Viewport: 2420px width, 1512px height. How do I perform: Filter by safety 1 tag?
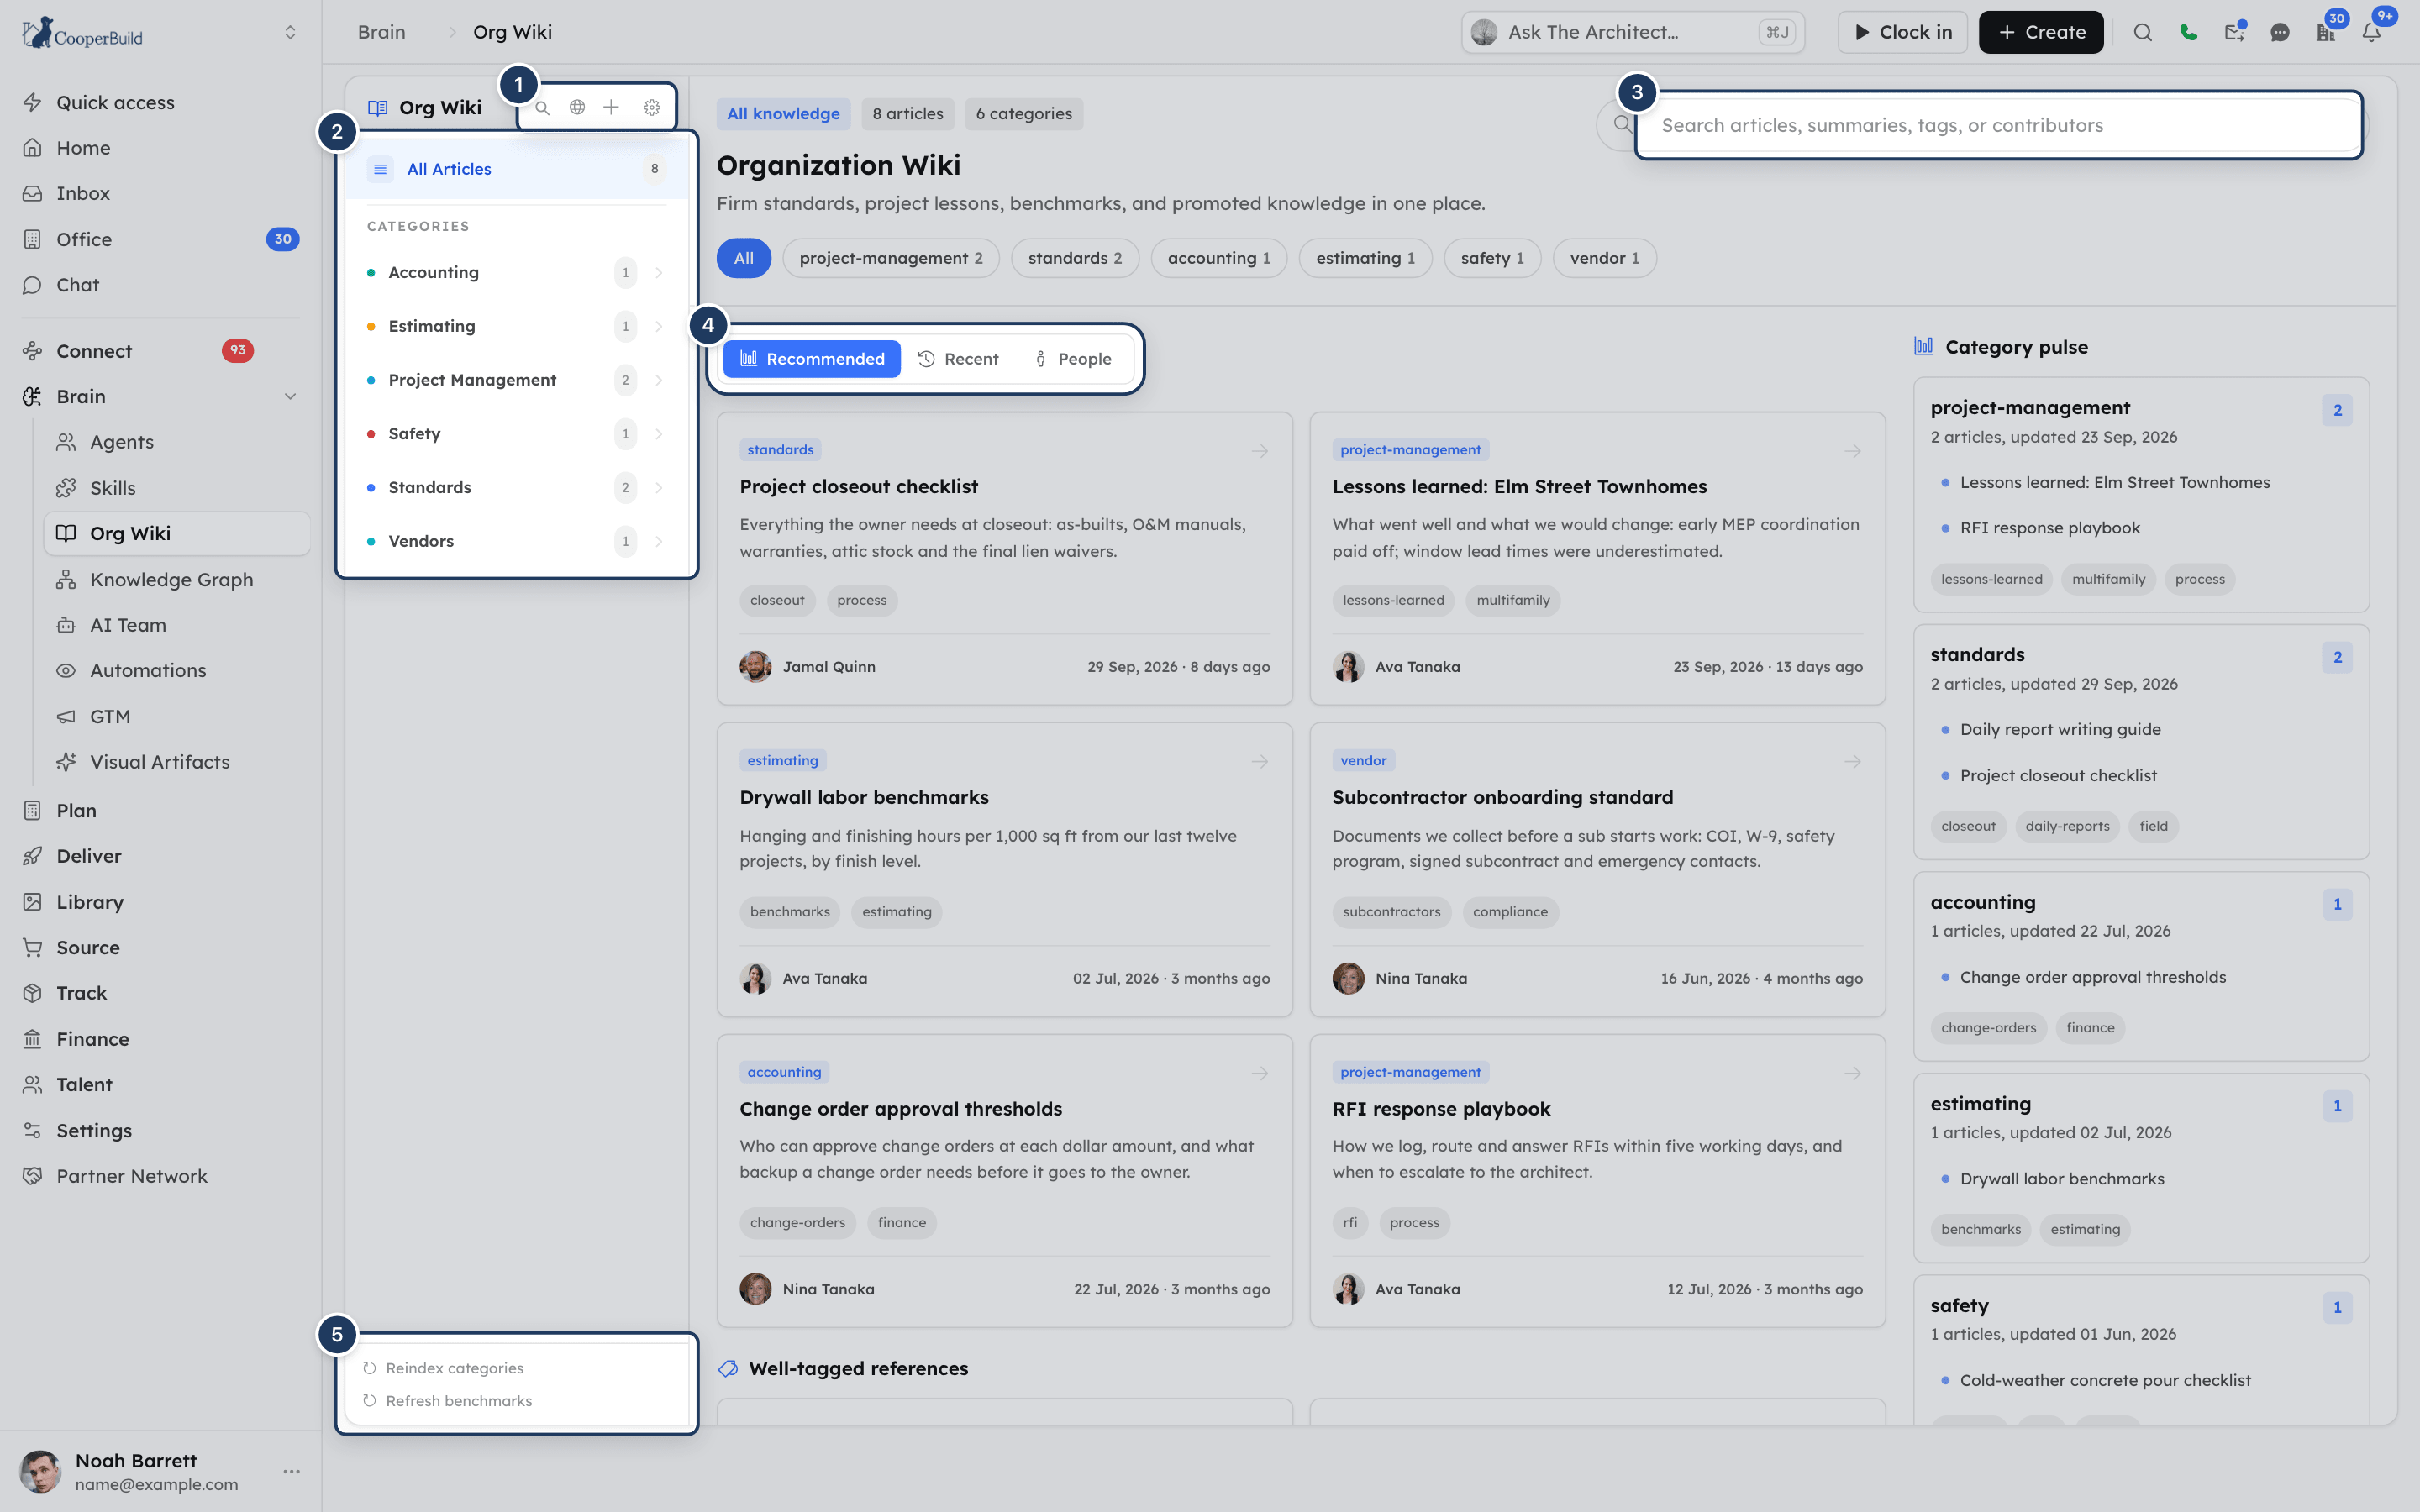pos(1491,258)
